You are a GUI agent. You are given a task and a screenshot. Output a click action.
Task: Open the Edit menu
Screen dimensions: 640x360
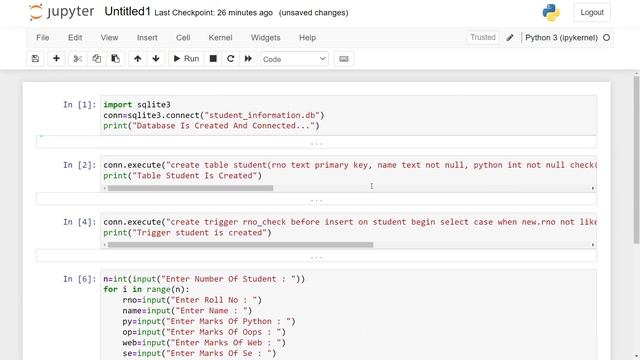75,38
